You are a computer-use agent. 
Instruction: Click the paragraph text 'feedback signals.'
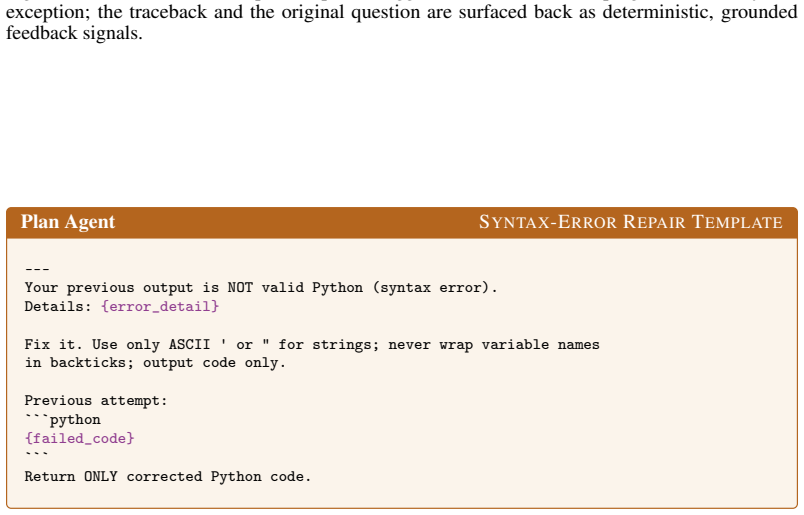(x=74, y=33)
